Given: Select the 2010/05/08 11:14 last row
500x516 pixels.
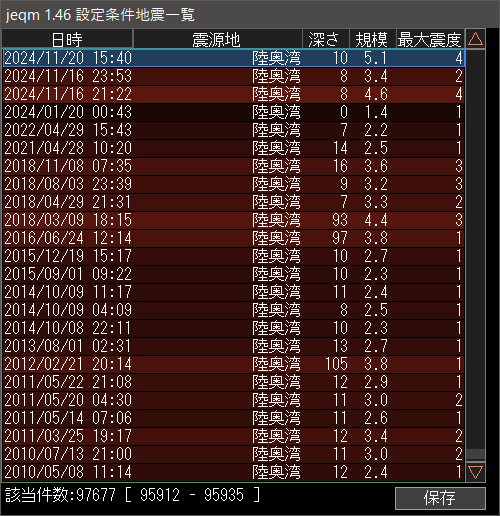Looking at the screenshot, I should click(234, 472).
